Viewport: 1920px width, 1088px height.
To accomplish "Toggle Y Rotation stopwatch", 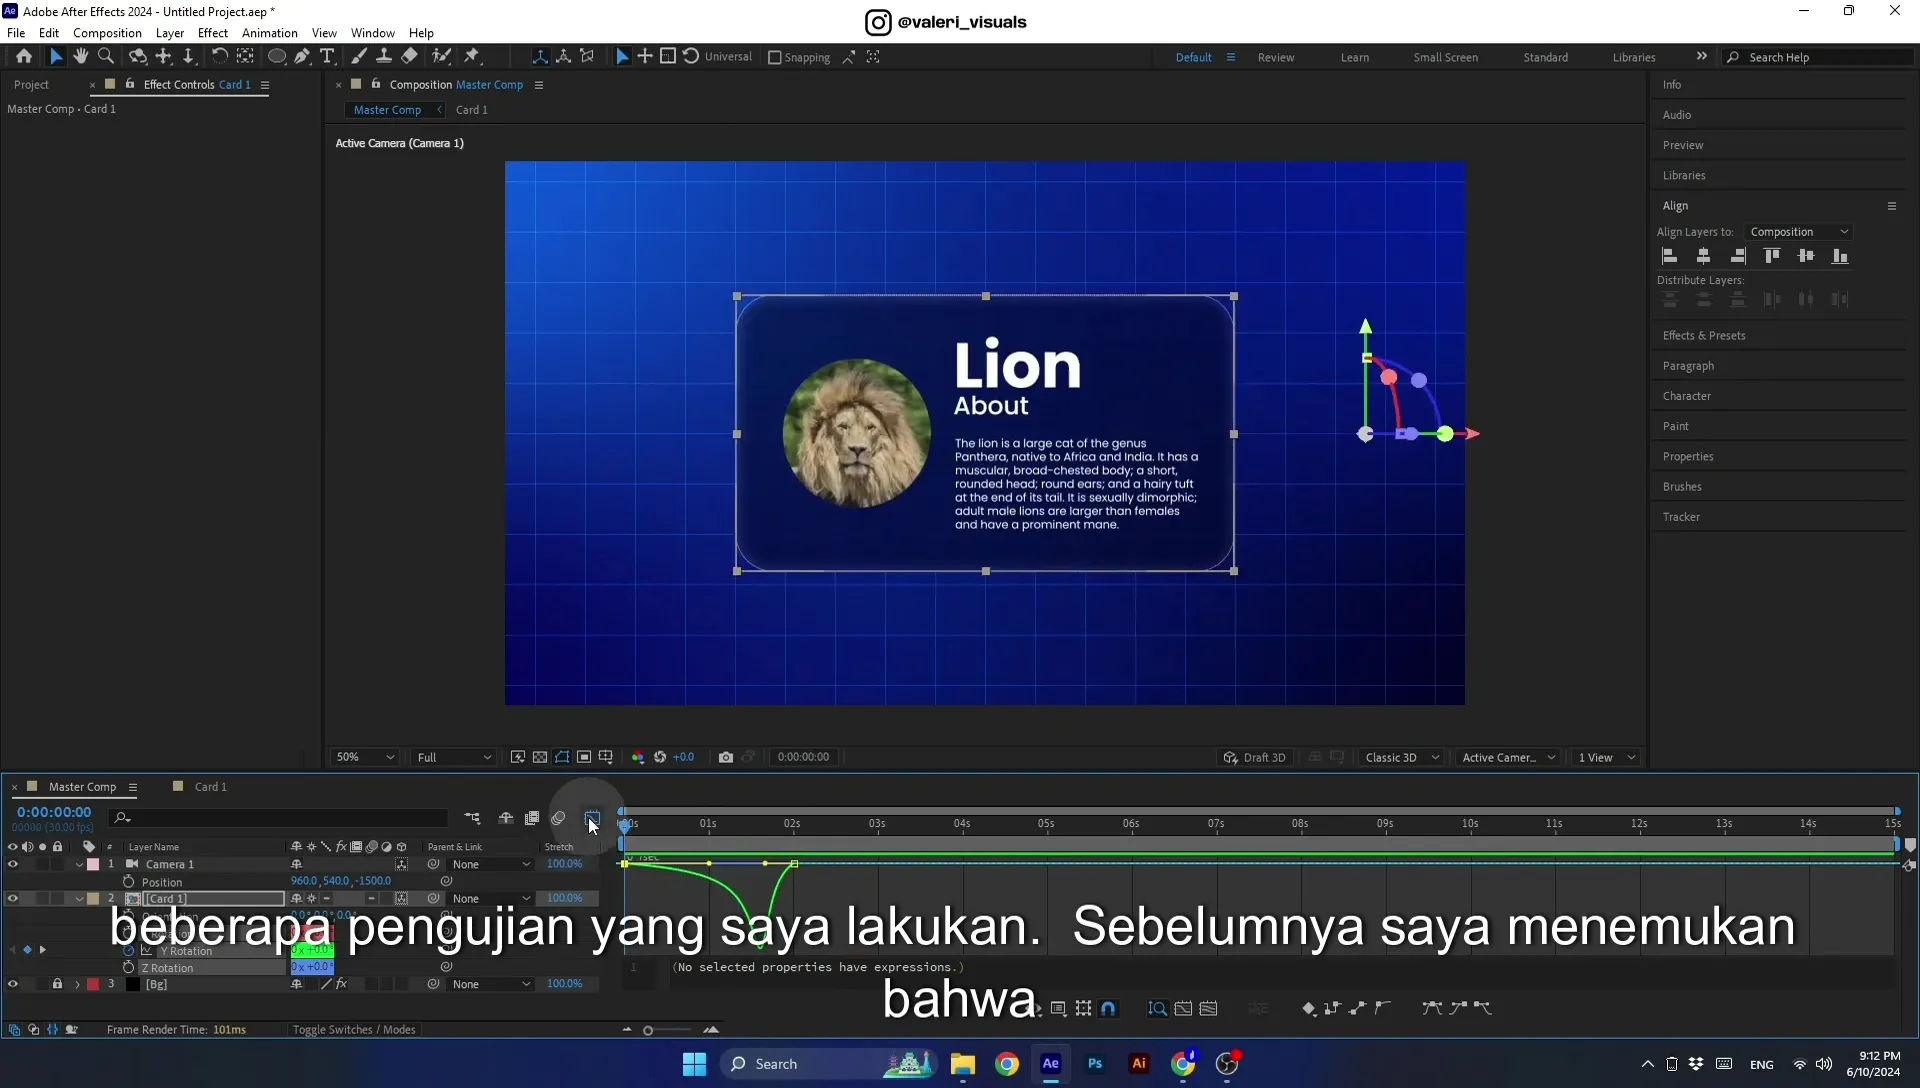I will click(128, 951).
